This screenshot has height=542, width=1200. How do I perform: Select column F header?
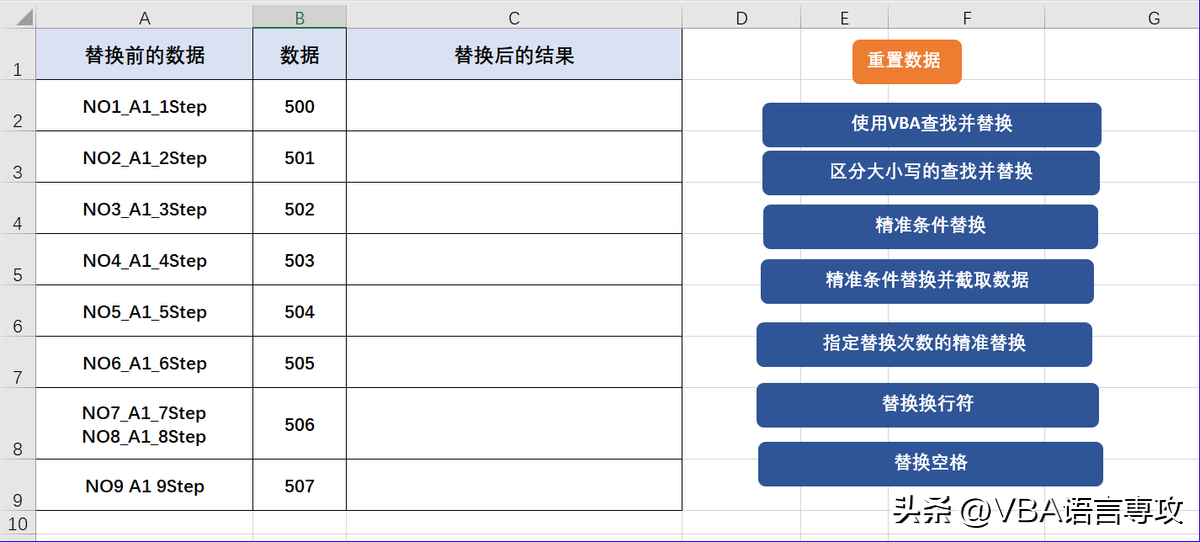point(967,17)
